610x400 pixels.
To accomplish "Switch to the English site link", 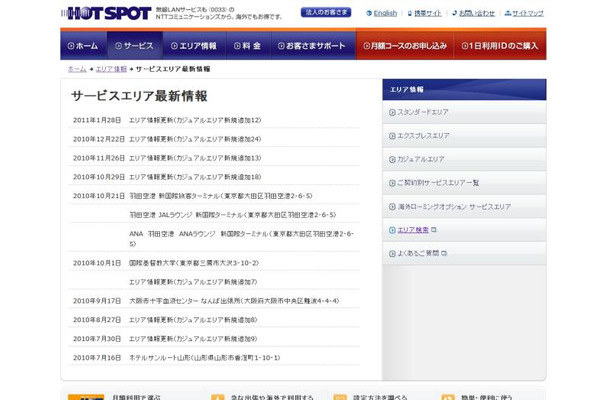I will pos(385,13).
